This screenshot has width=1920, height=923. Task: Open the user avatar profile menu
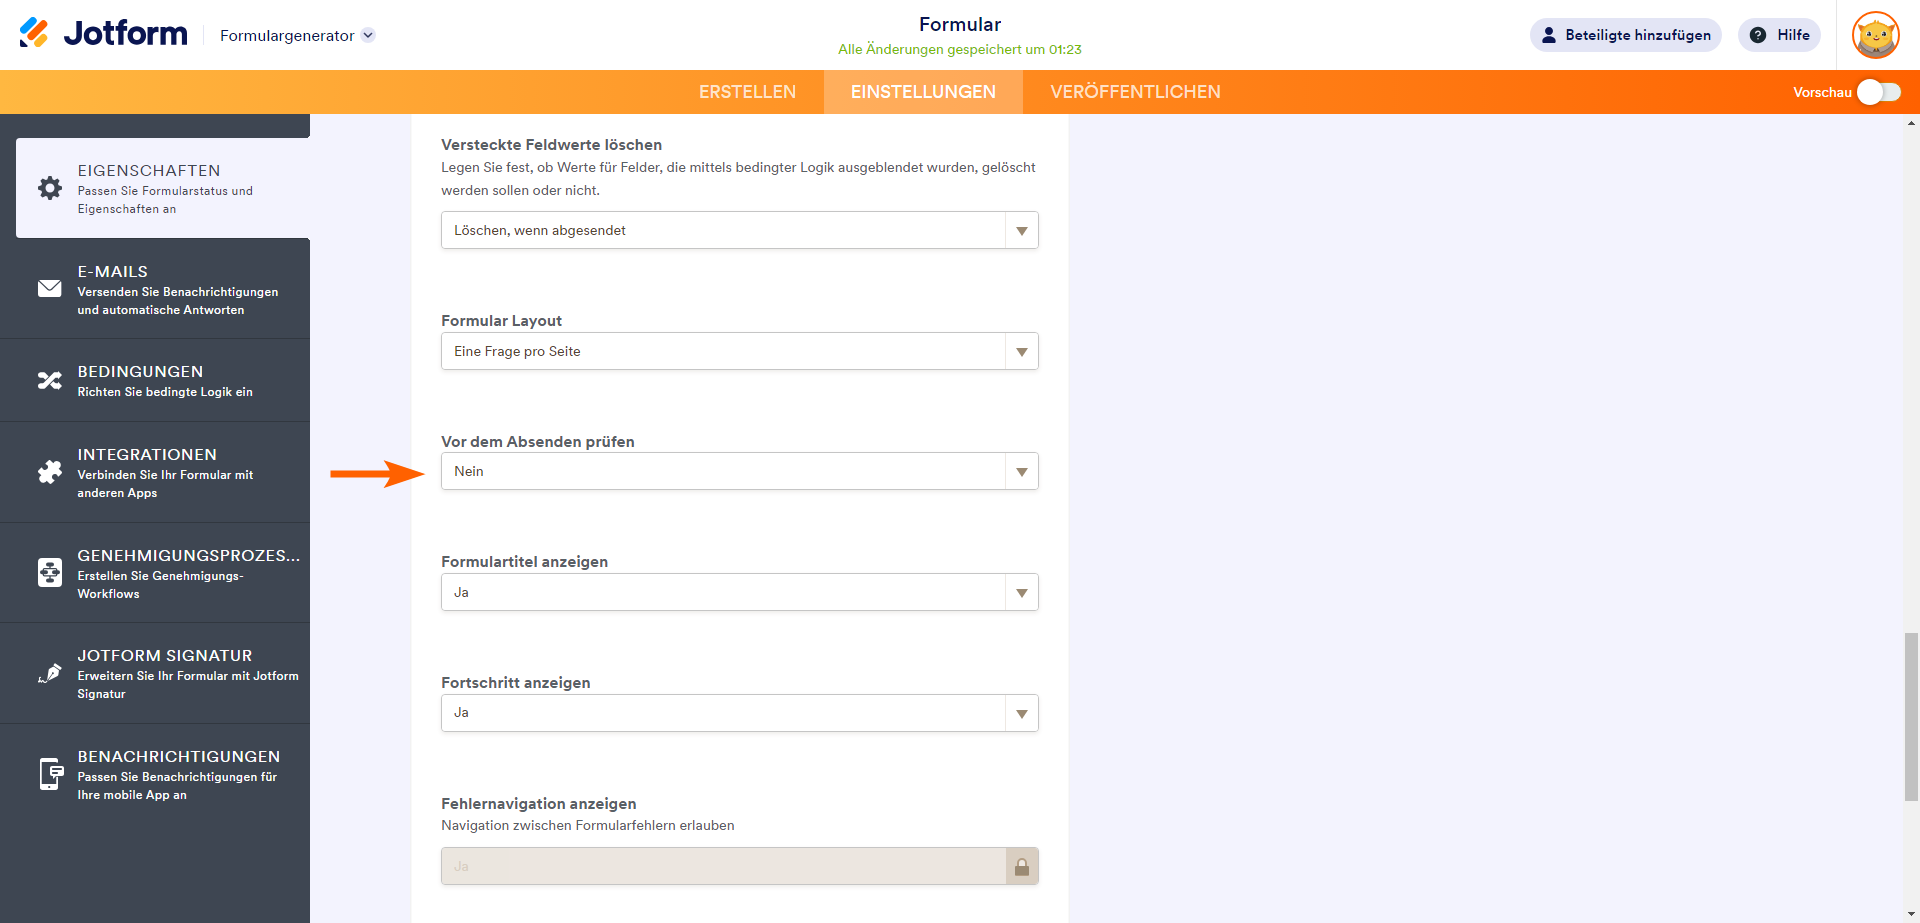click(1875, 35)
